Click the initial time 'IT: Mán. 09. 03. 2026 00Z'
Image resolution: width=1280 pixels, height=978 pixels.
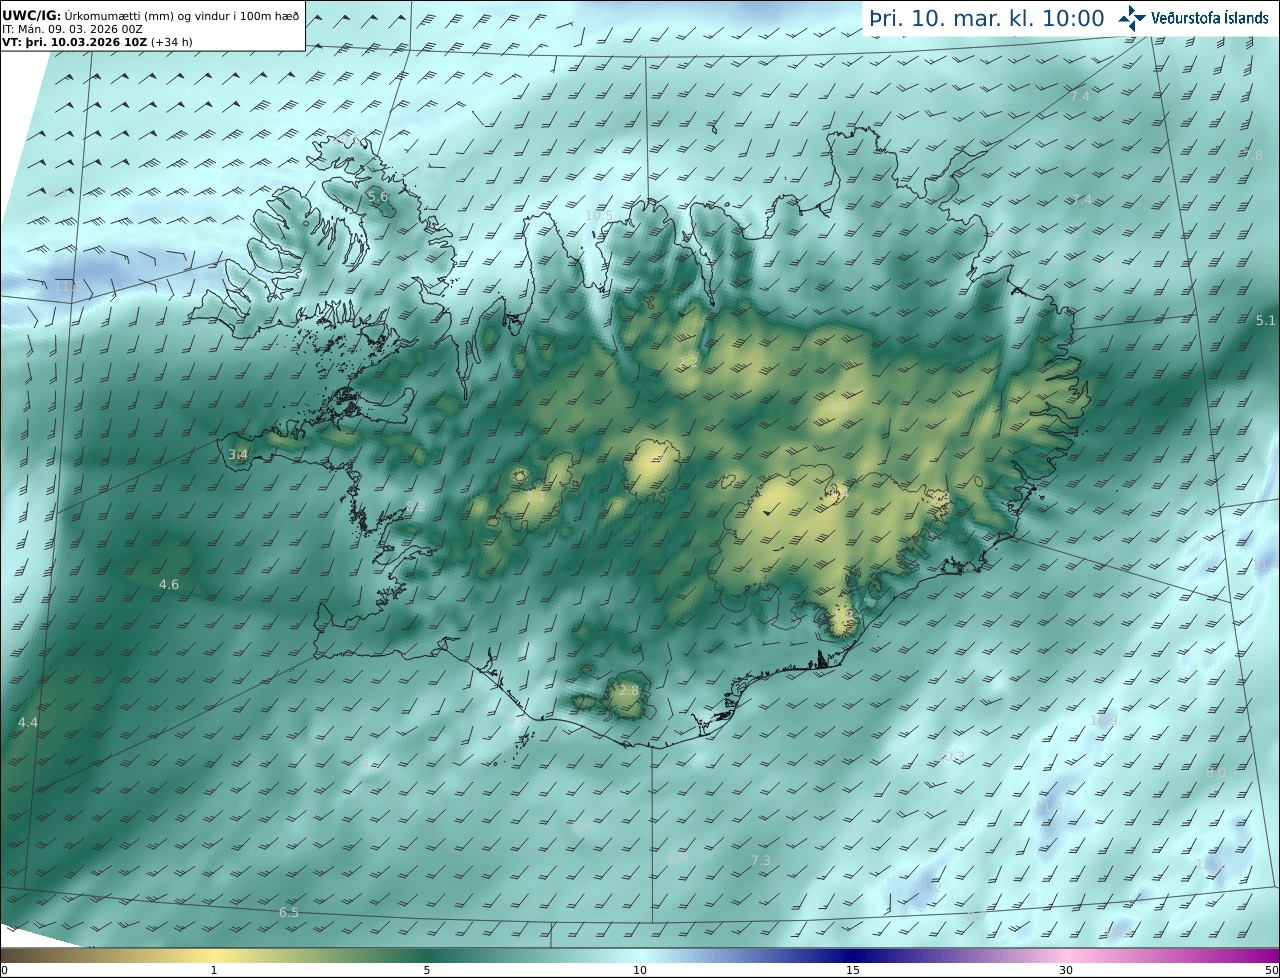72,29
